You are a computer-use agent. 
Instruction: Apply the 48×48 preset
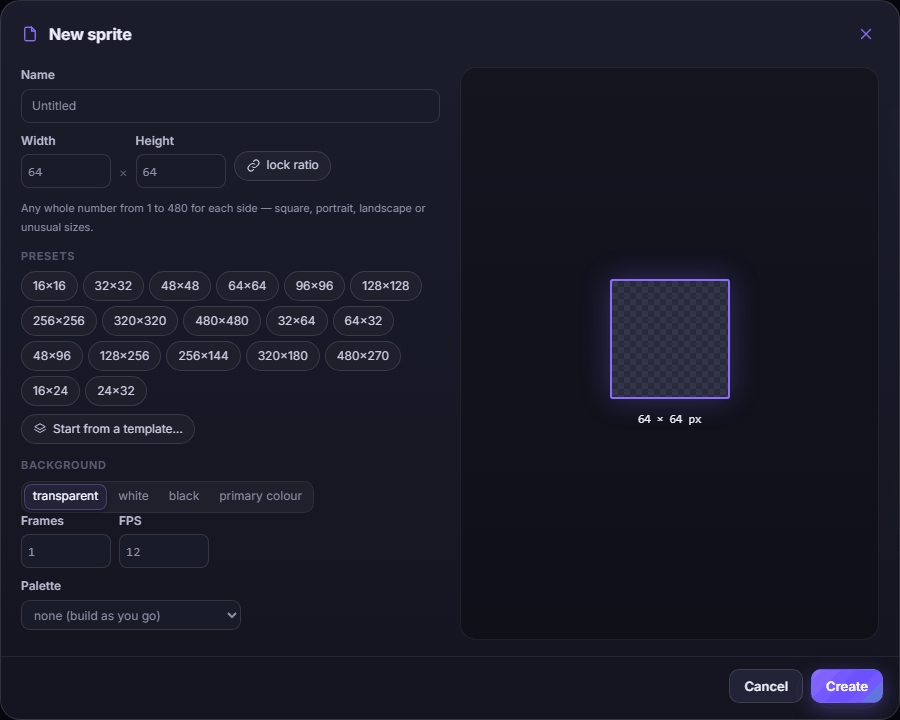tap(180, 286)
